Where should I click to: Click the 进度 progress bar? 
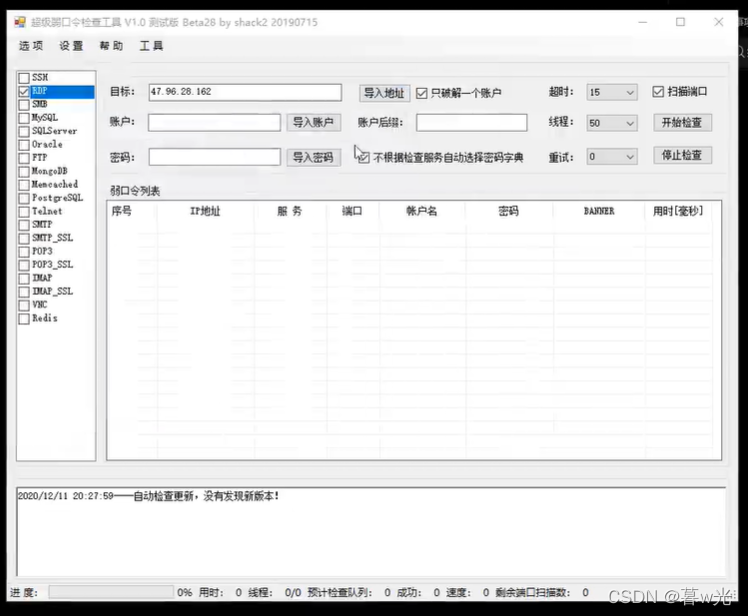[x=111, y=592]
